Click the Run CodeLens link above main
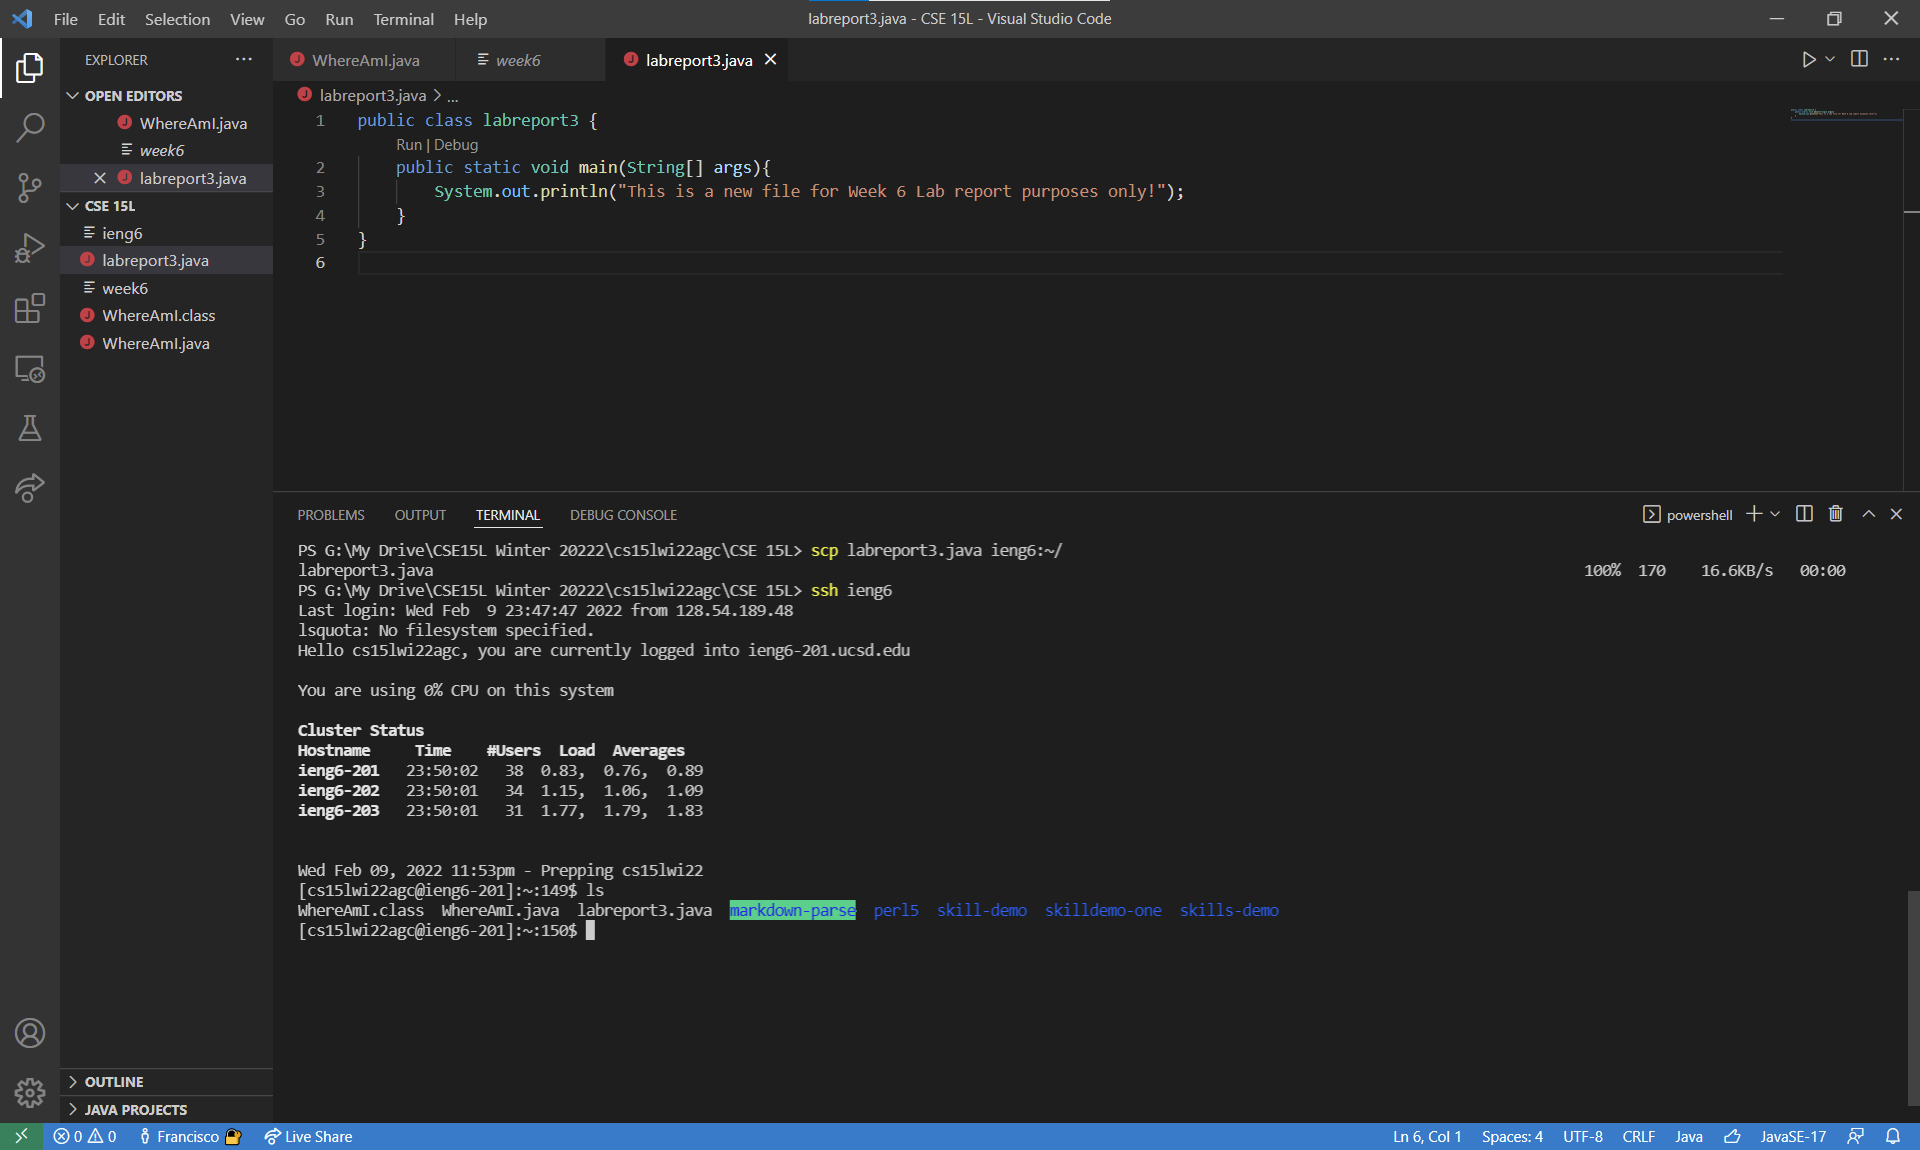The image size is (1920, 1150). point(409,145)
